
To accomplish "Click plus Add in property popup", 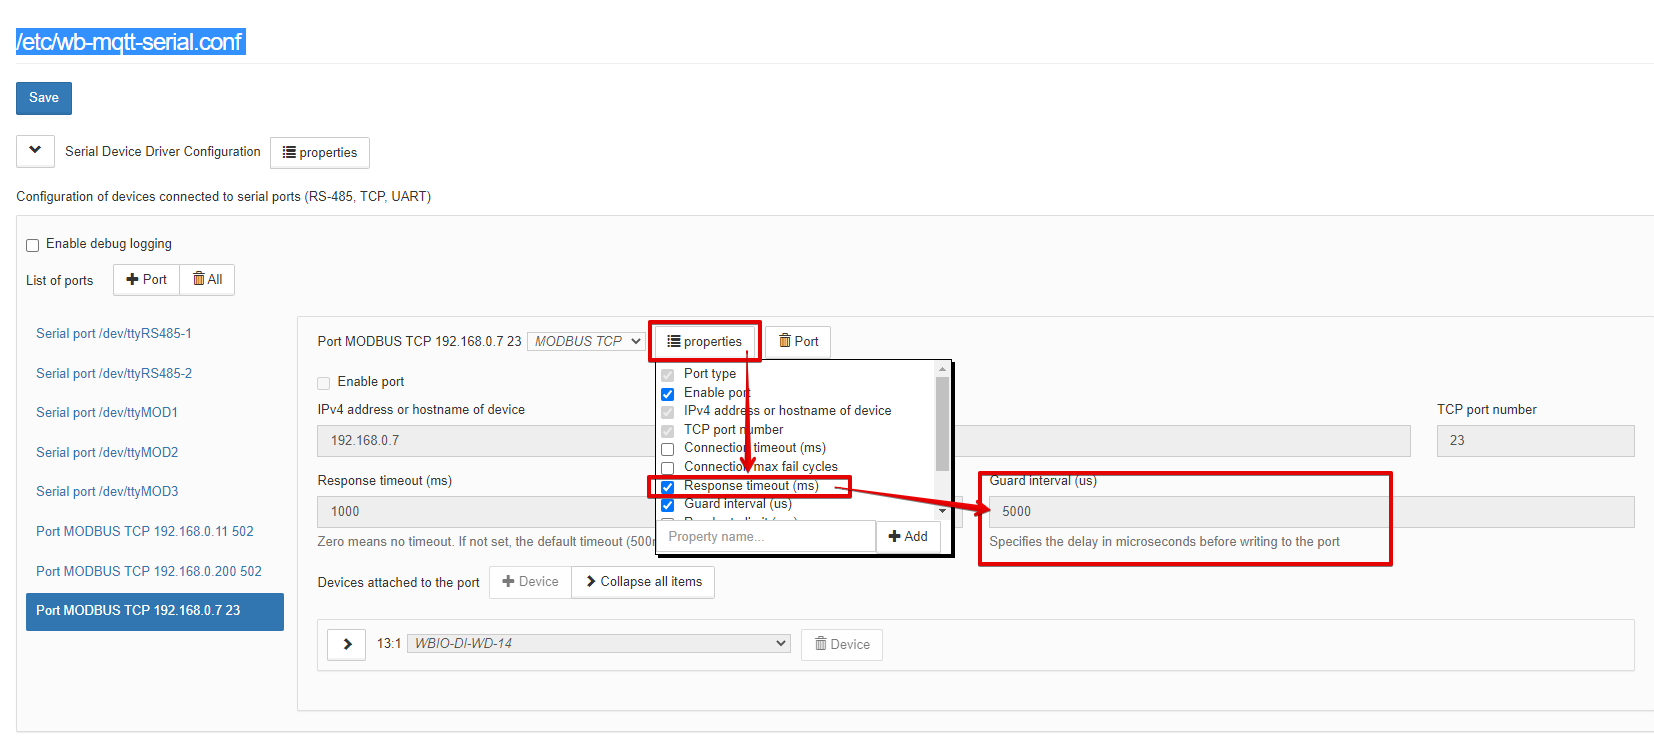I will pyautogui.click(x=908, y=537).
